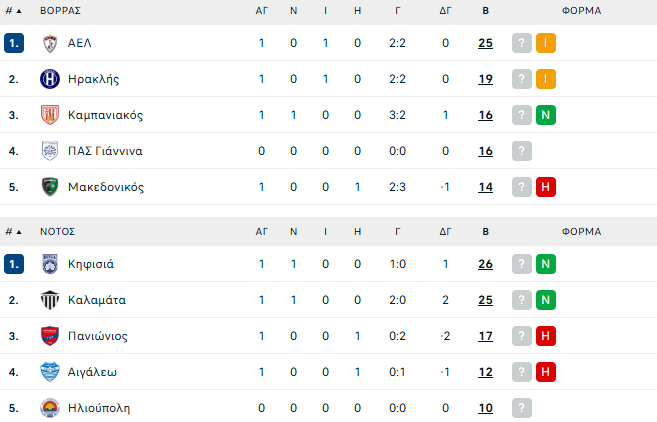Click the Καλαμάτα team logo

[50, 300]
